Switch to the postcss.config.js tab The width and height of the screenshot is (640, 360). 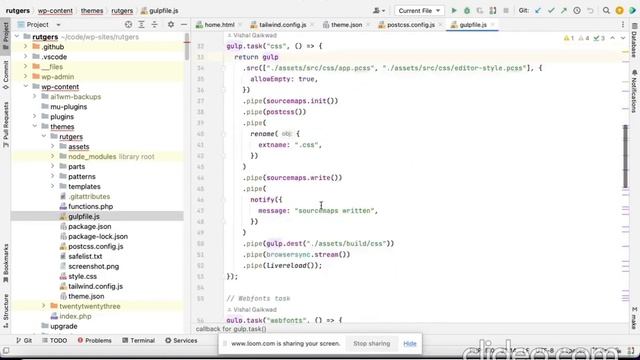point(411,25)
